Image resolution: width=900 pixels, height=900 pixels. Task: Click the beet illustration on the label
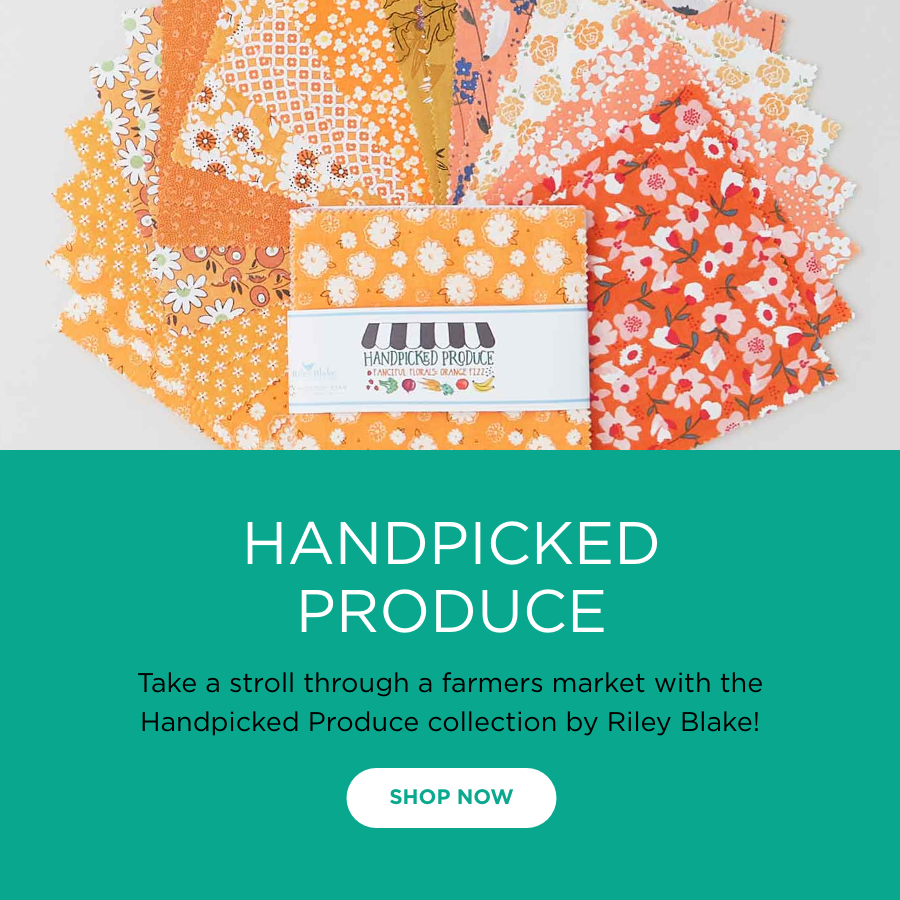[x=409, y=385]
